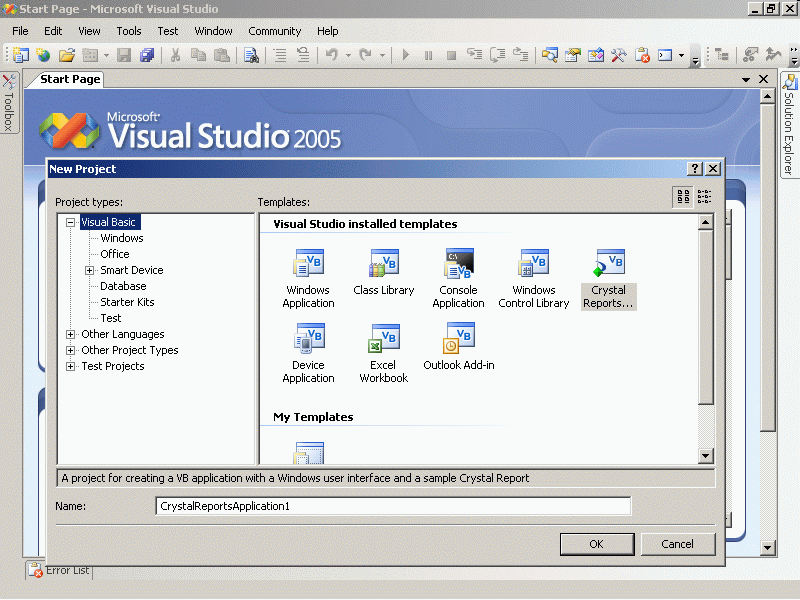Viewport: 800px width, 600px height.
Task: Click the OK button
Action: coord(597,544)
